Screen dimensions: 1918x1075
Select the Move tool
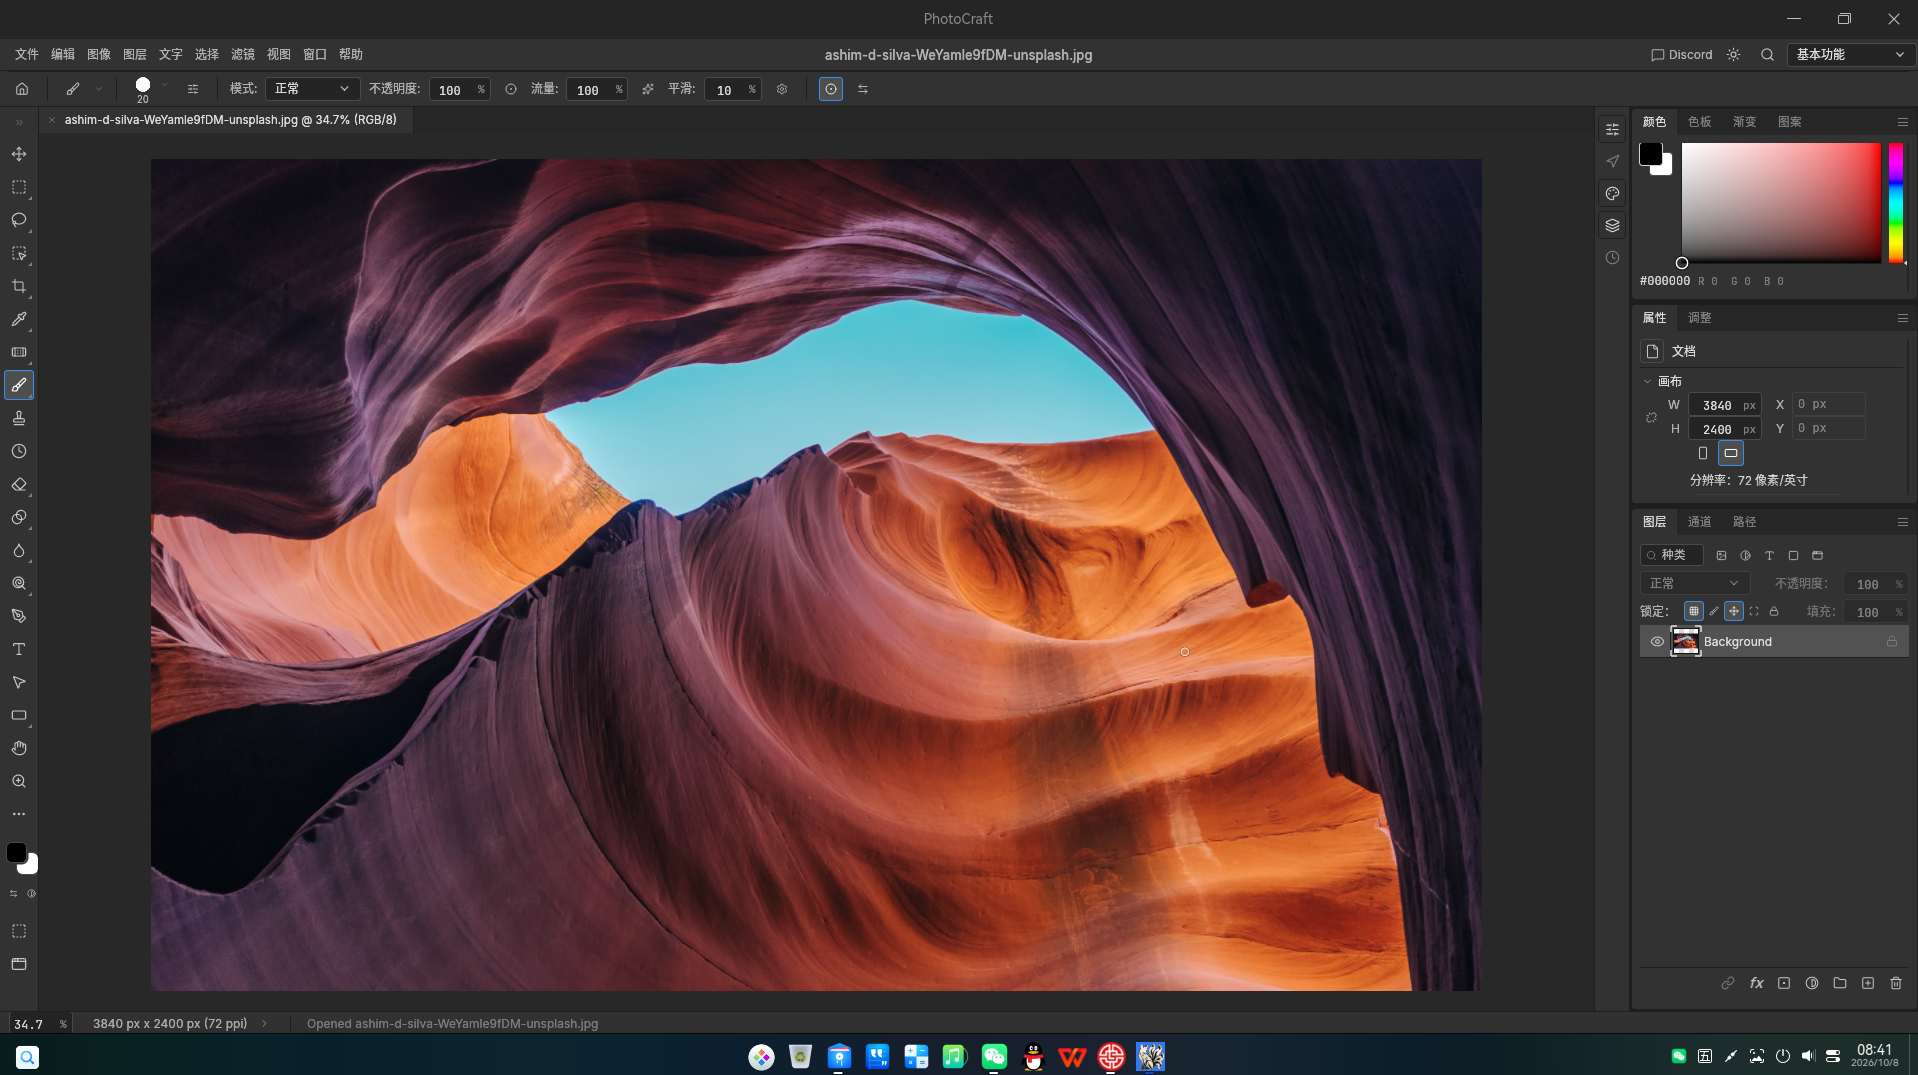pos(19,154)
